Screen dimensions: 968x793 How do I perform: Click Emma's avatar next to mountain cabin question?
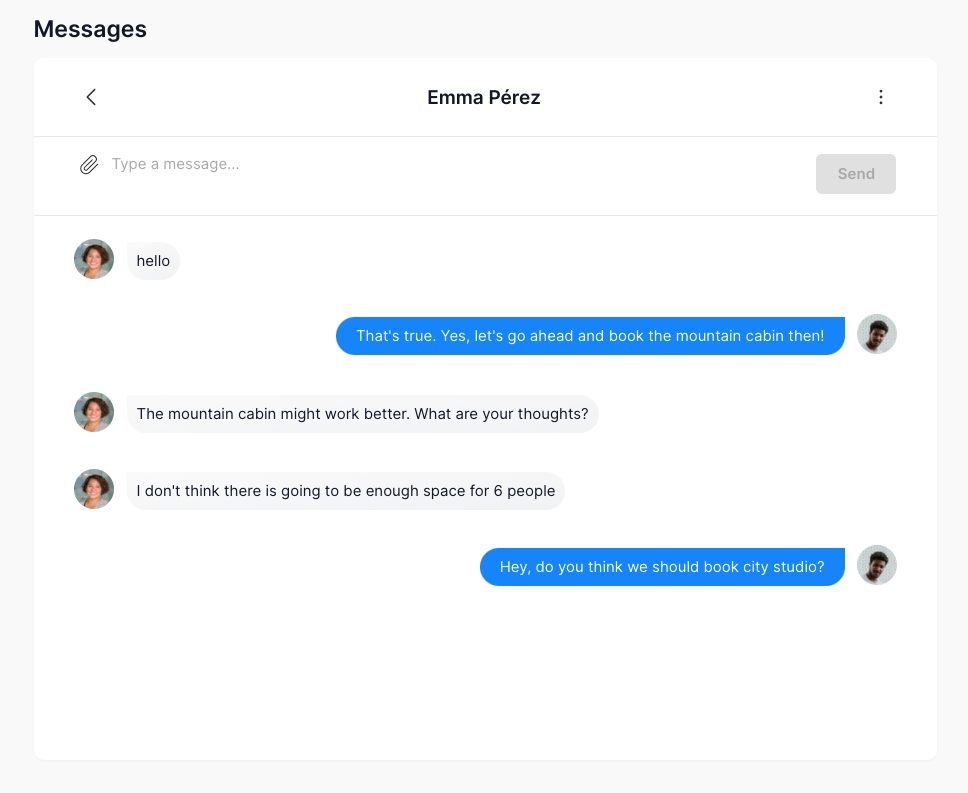pyautogui.click(x=94, y=412)
